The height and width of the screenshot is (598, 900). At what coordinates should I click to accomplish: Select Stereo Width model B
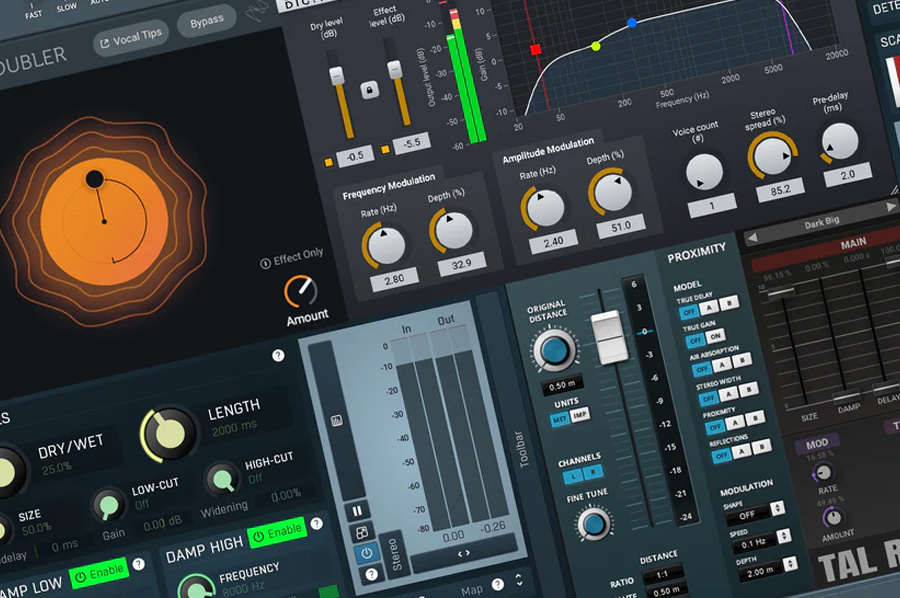coord(748,390)
